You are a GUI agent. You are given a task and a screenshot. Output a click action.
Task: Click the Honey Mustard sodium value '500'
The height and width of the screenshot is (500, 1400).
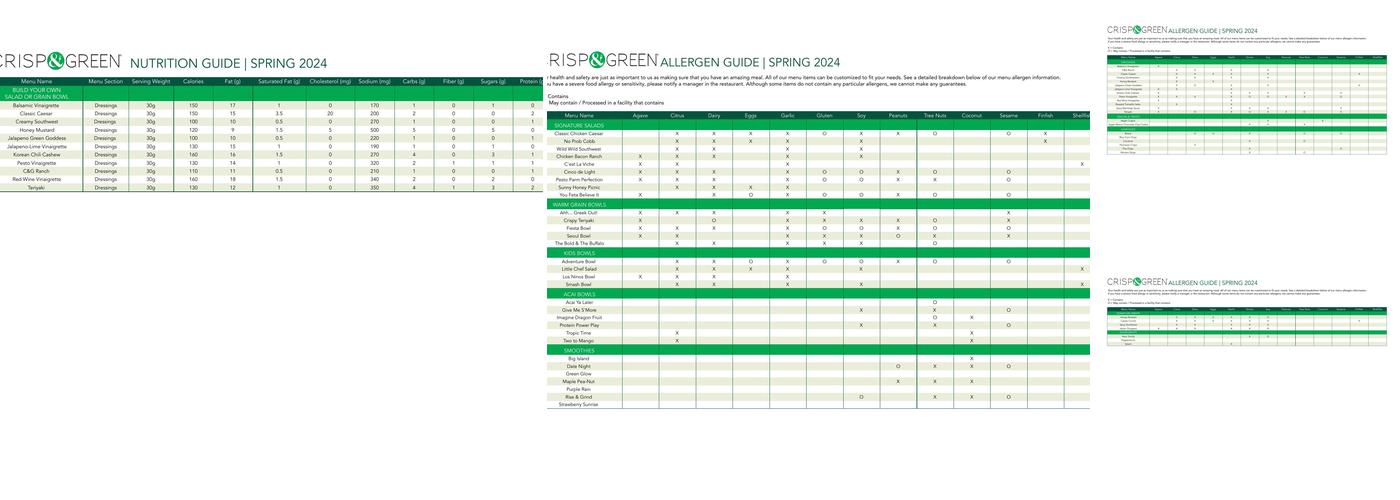[x=374, y=130]
